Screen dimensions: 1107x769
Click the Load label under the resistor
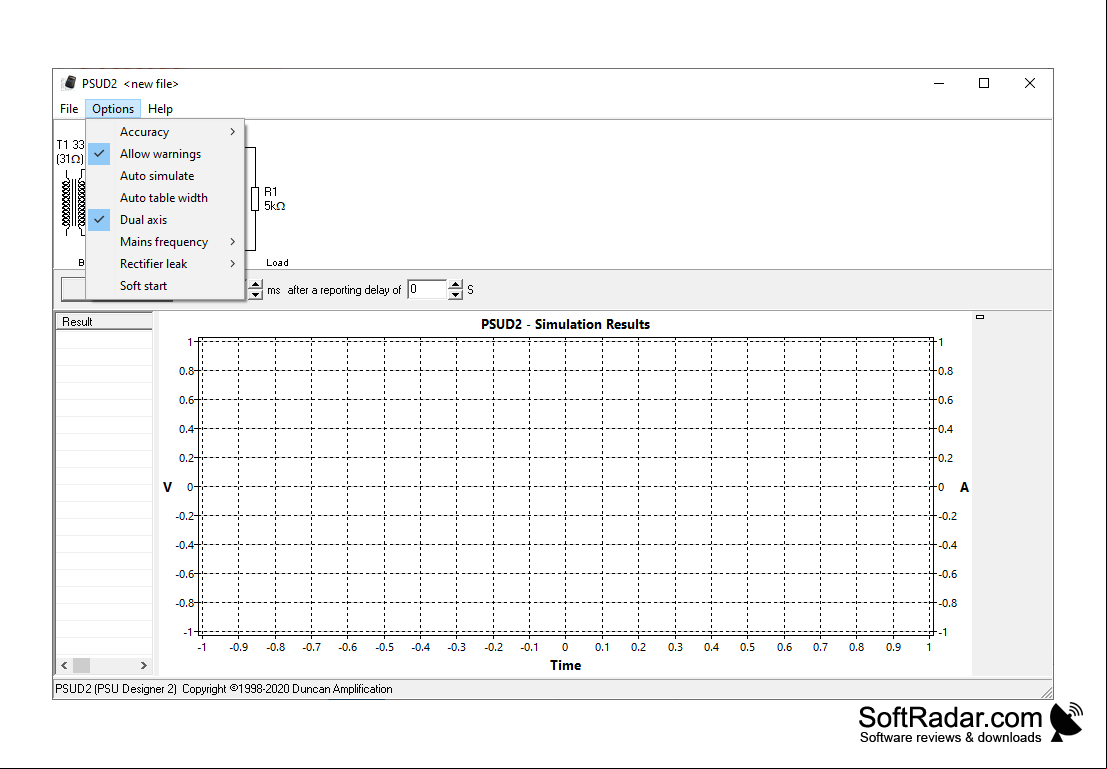point(277,263)
